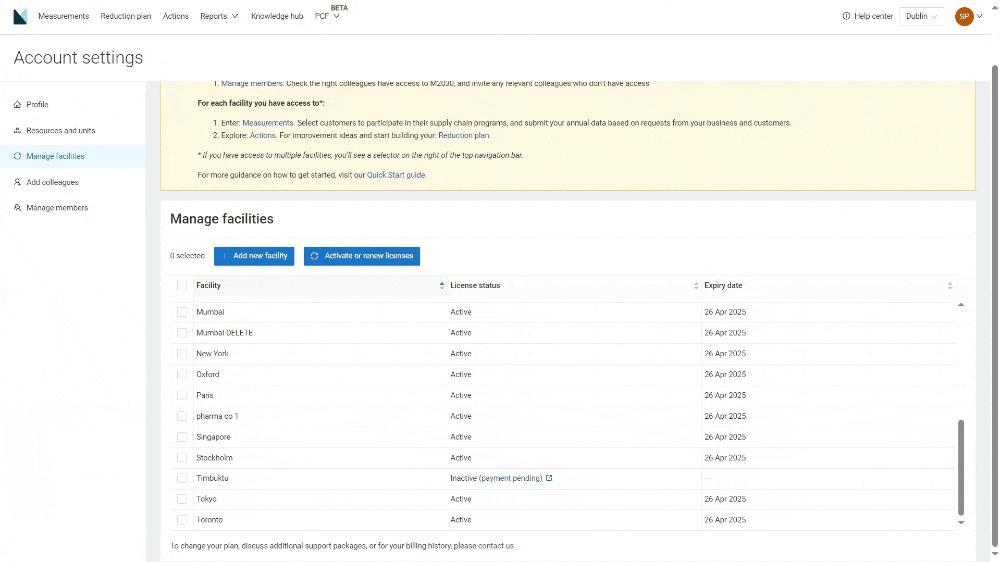Open external link icon beside payment pending
This screenshot has height=562, width=1000.
pyautogui.click(x=549, y=478)
